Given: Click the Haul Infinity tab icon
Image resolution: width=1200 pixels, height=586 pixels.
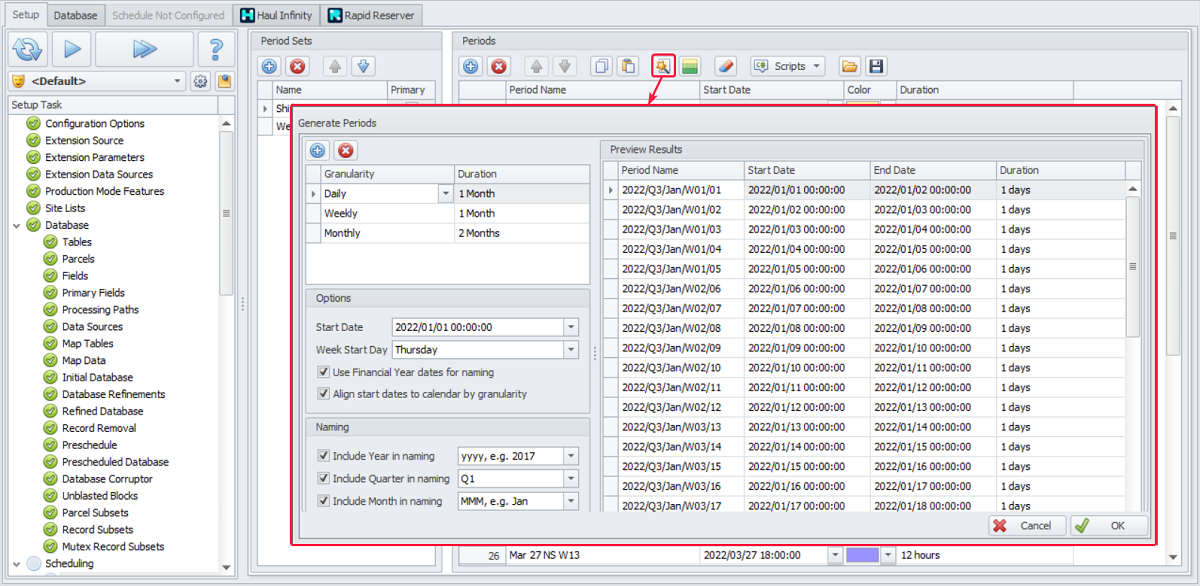Looking at the screenshot, I should [247, 16].
